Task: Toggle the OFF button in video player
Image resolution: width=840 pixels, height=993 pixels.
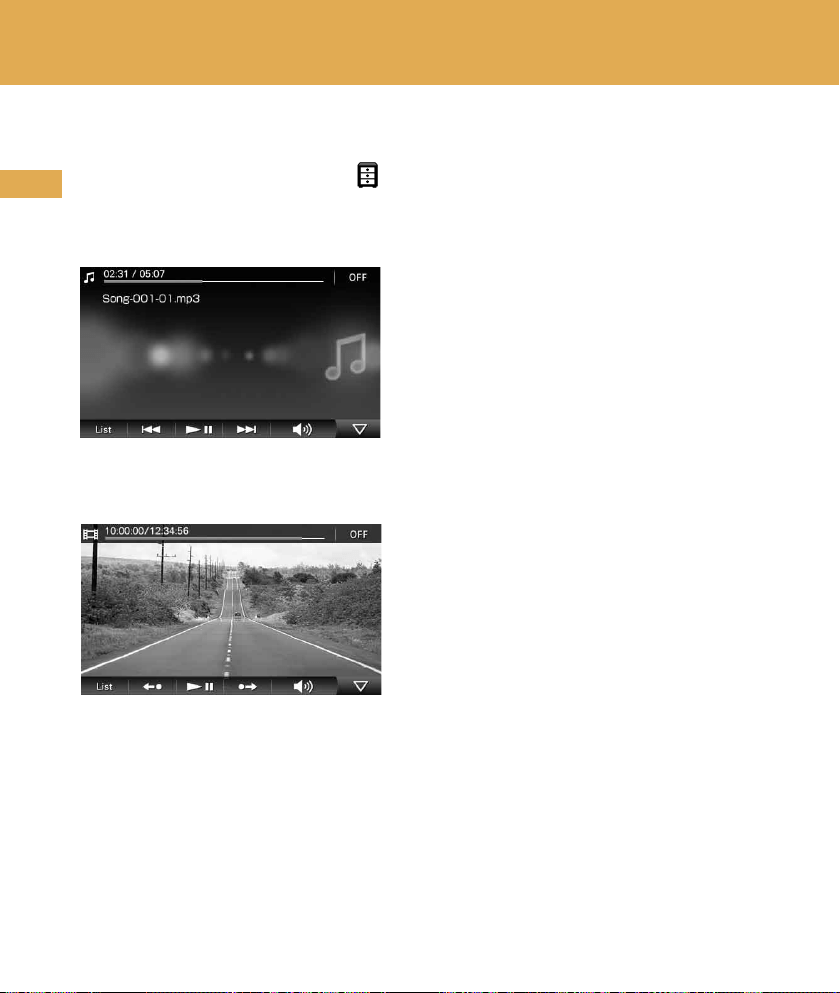Action: click(359, 534)
